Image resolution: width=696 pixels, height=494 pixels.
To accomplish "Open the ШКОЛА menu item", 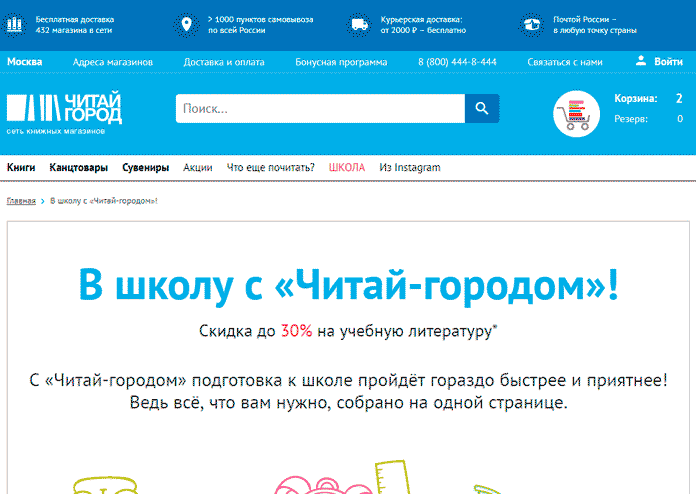I will click(x=347, y=167).
